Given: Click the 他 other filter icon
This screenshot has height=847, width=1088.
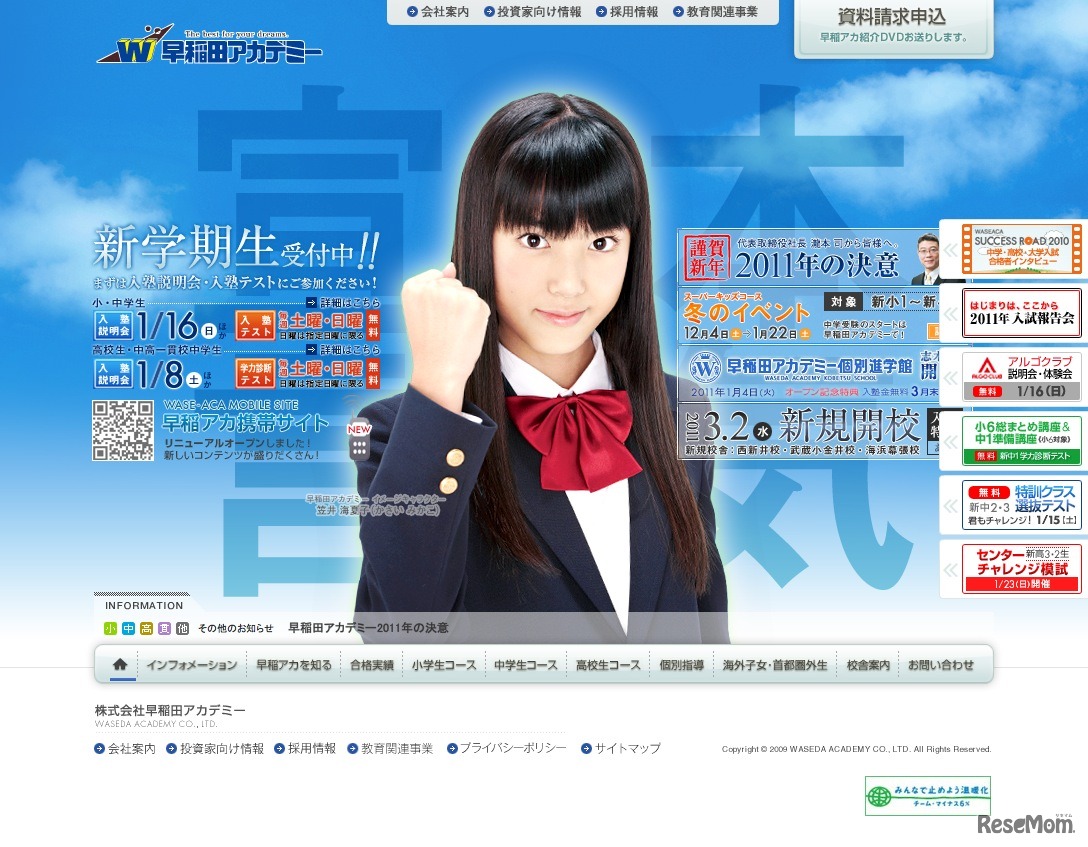Looking at the screenshot, I should (182, 628).
